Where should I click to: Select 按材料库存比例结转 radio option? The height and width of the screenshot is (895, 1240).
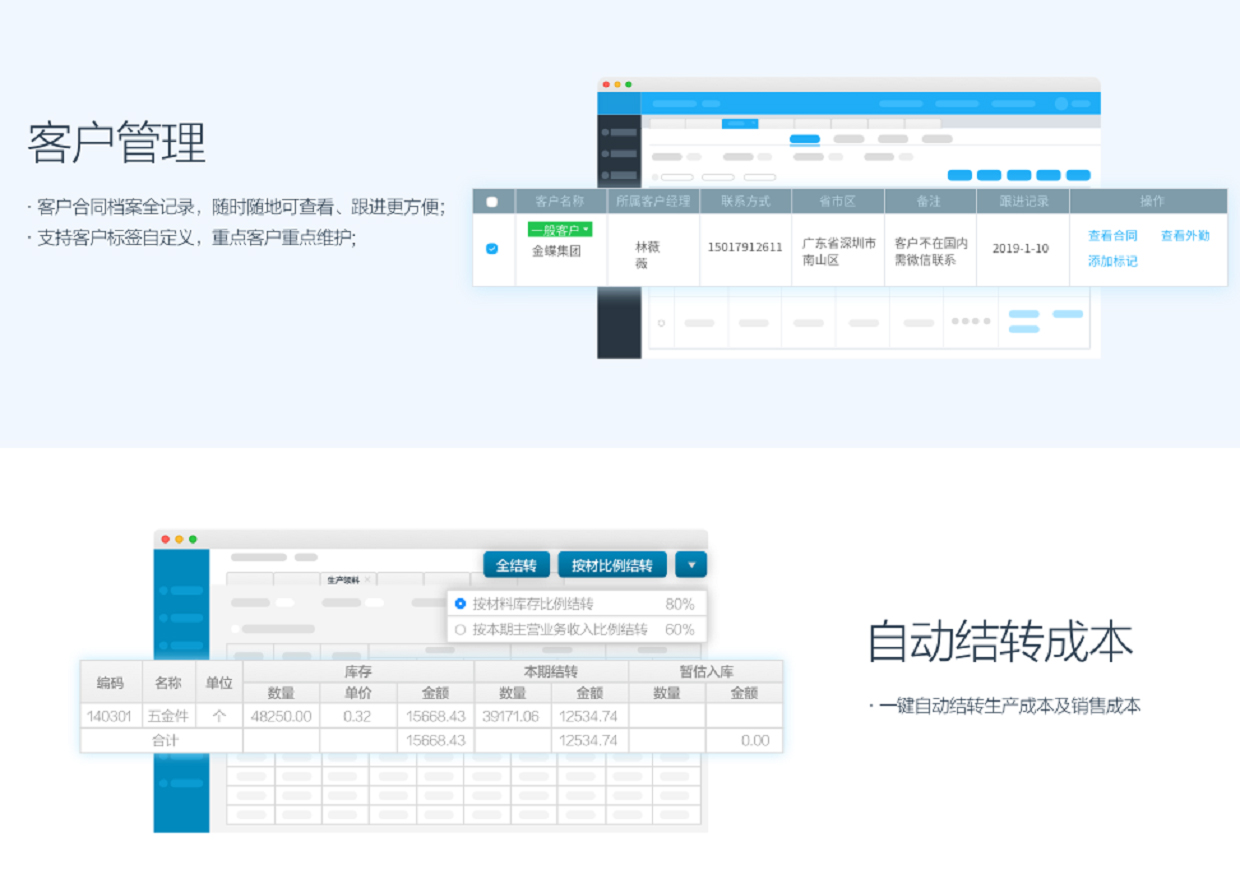point(460,604)
